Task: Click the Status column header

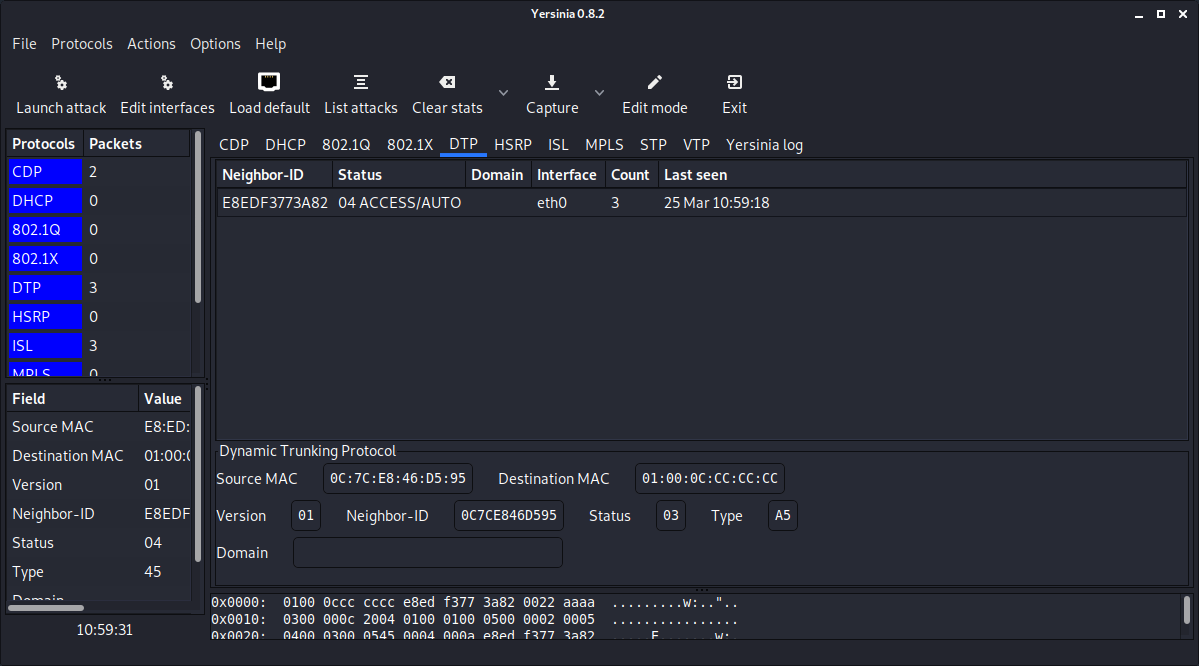Action: (x=398, y=174)
